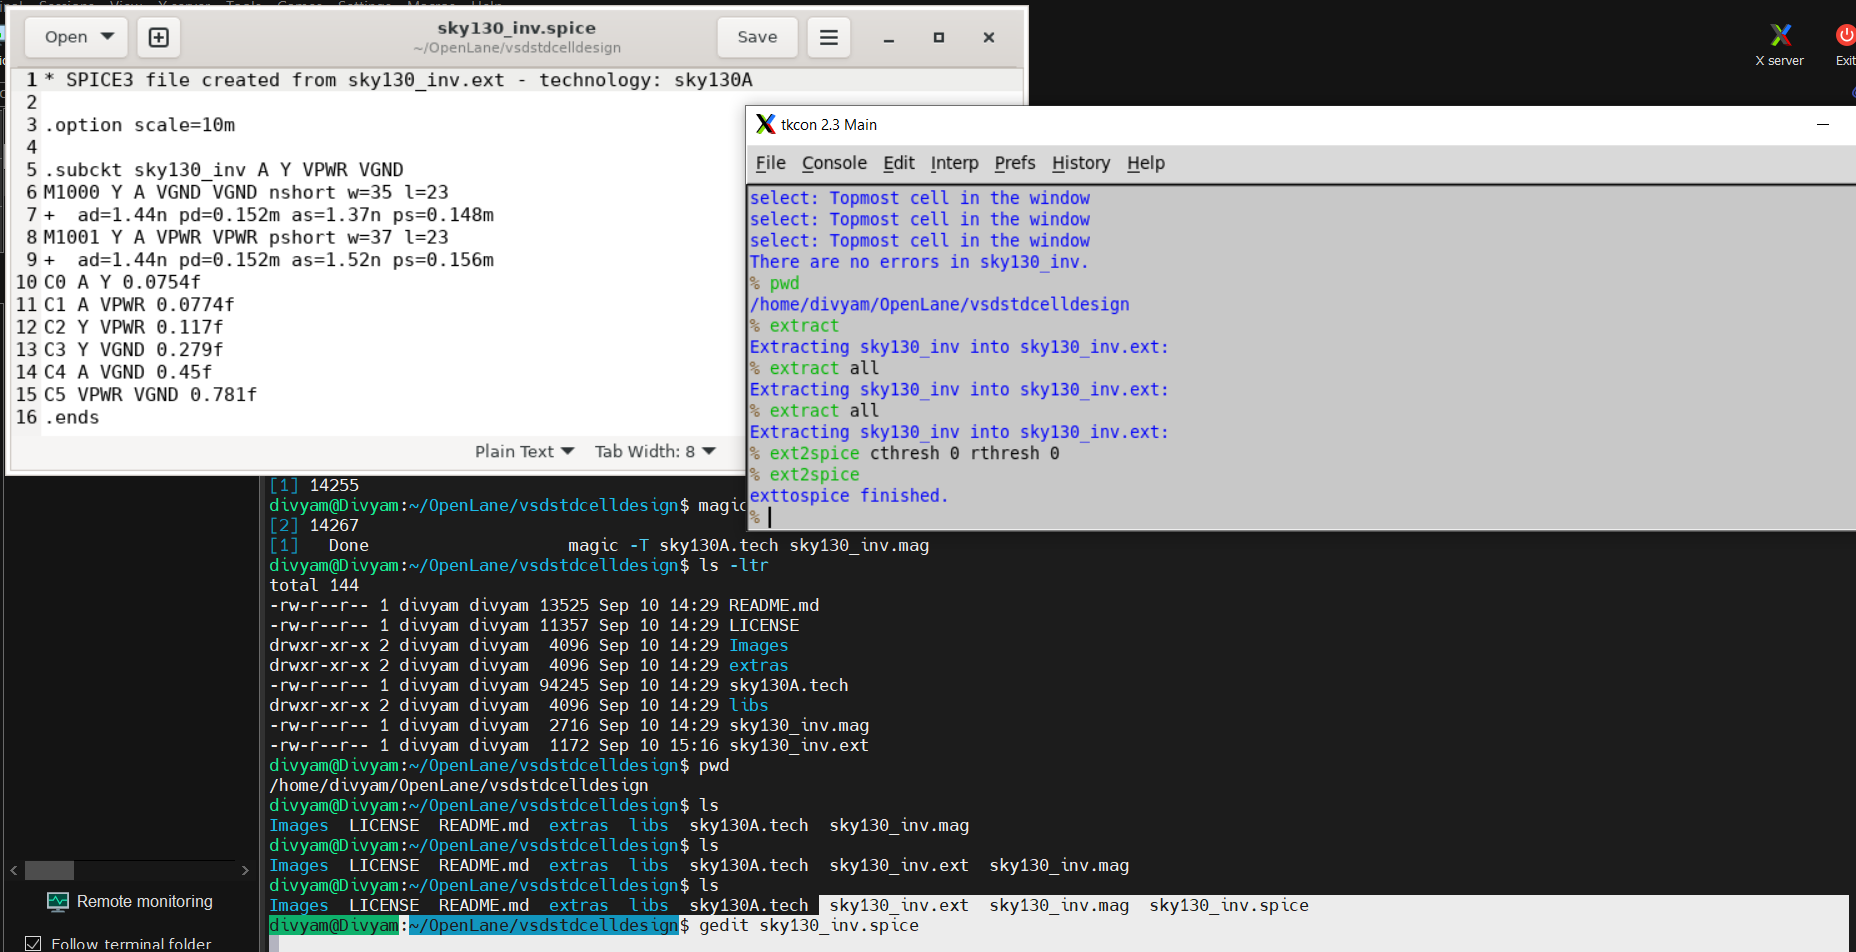Screen dimensions: 1856x952
Task: Uncheck the Follow terminal folder checkbox
Action: point(33,942)
